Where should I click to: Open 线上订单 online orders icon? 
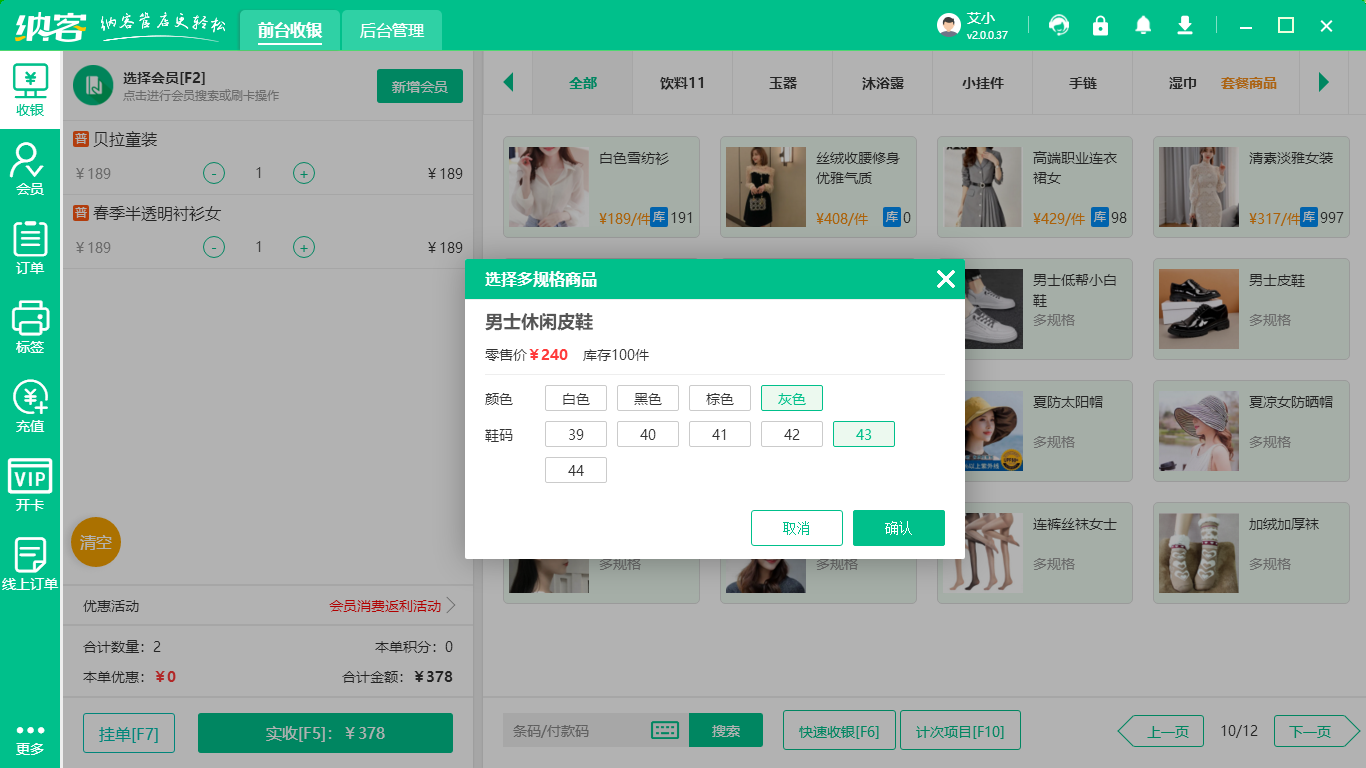click(30, 563)
